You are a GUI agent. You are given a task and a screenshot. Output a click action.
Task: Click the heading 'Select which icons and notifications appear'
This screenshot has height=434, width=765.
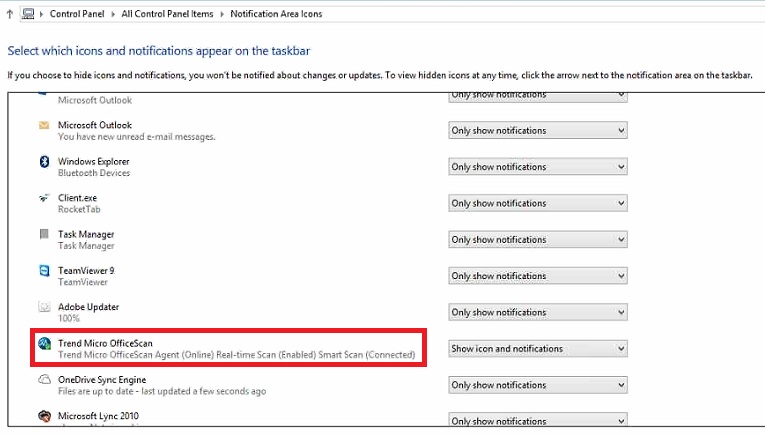159,51
